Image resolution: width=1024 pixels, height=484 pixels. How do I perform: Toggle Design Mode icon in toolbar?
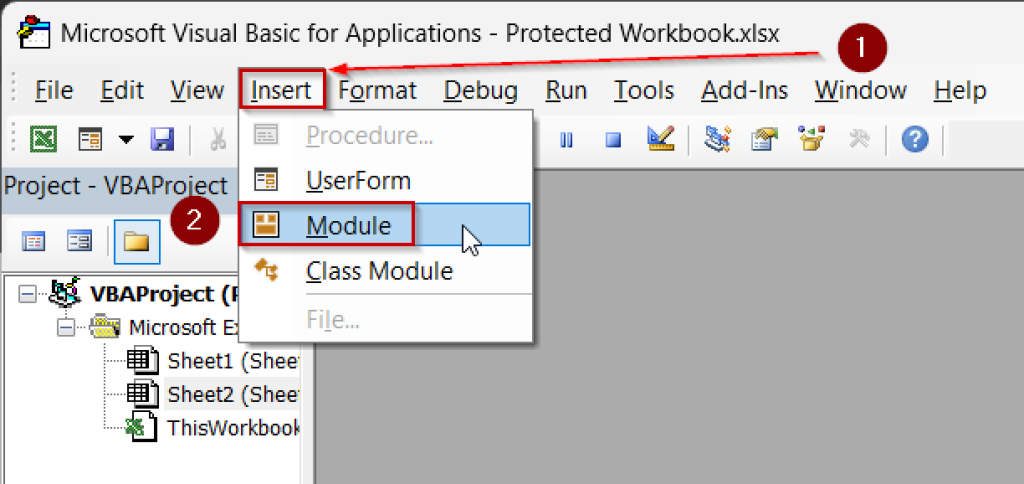pos(660,139)
